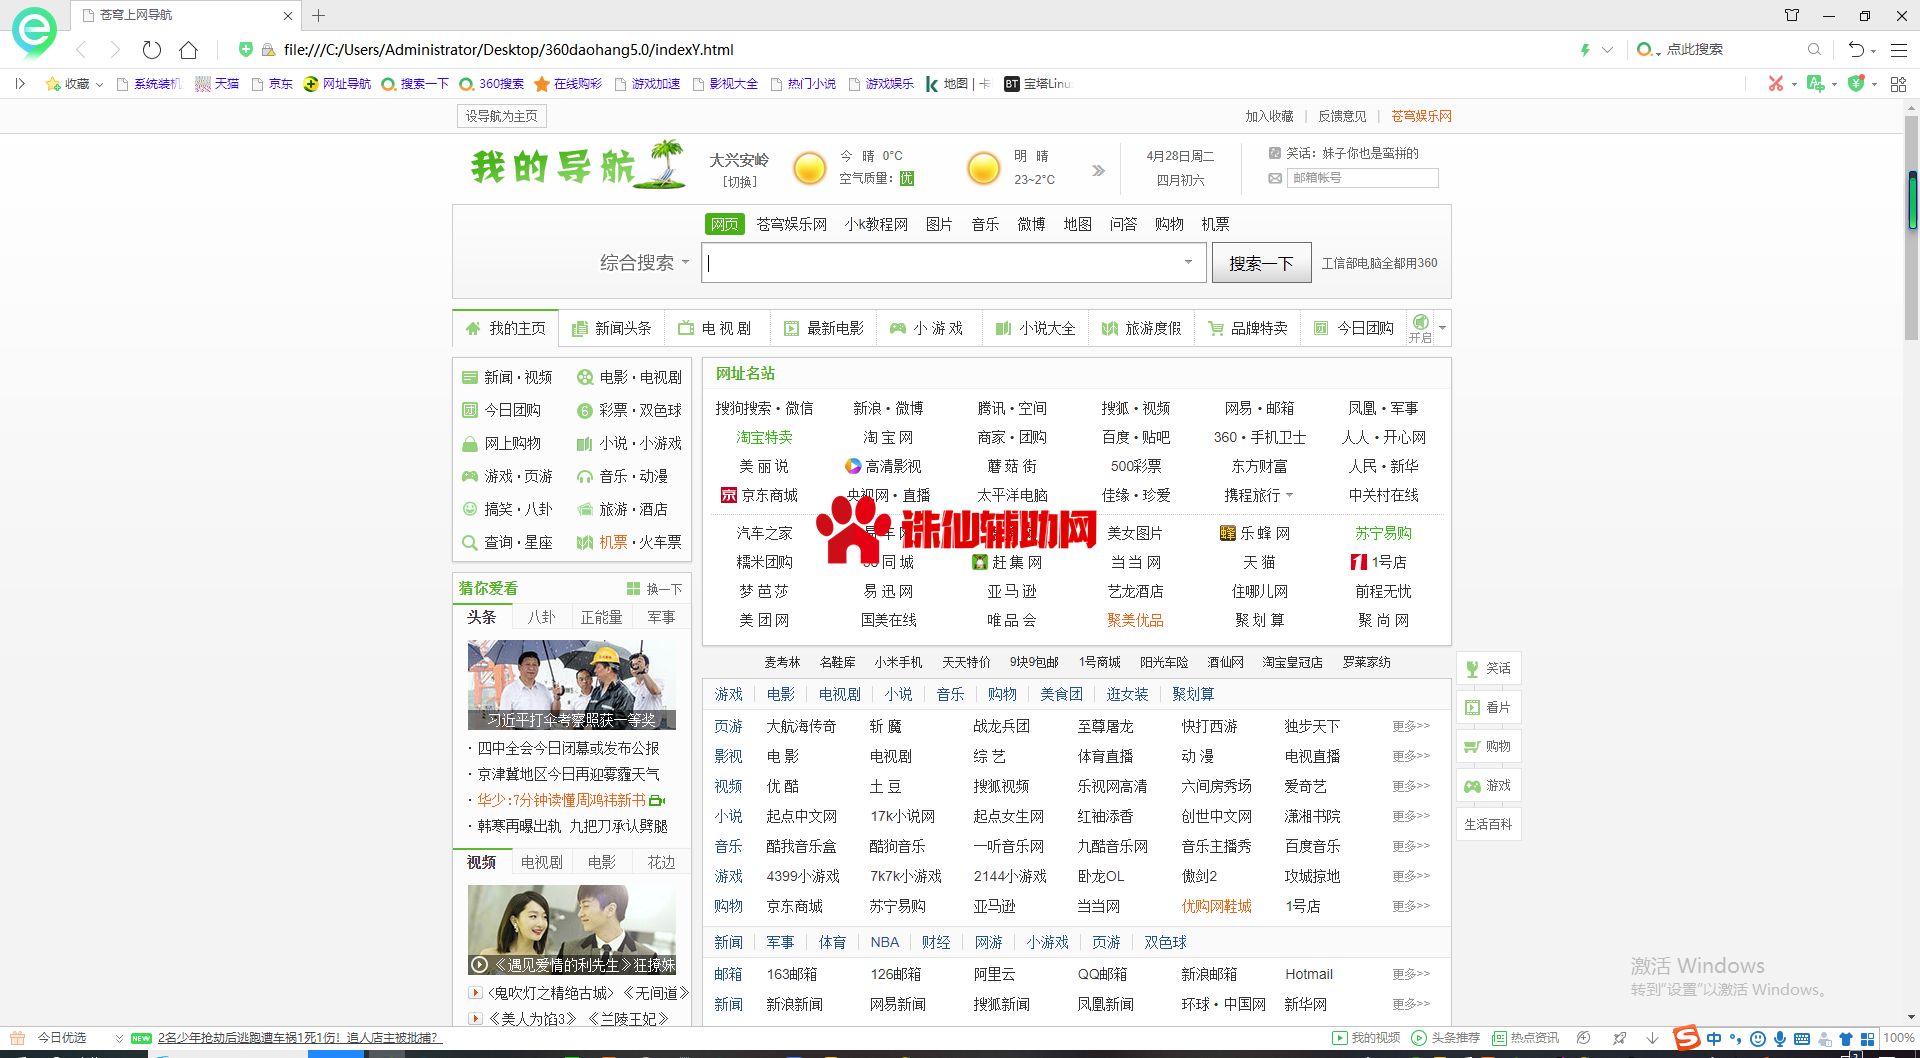Select the 电视剧 navigation tab
The width and height of the screenshot is (1920, 1058).
[715, 328]
